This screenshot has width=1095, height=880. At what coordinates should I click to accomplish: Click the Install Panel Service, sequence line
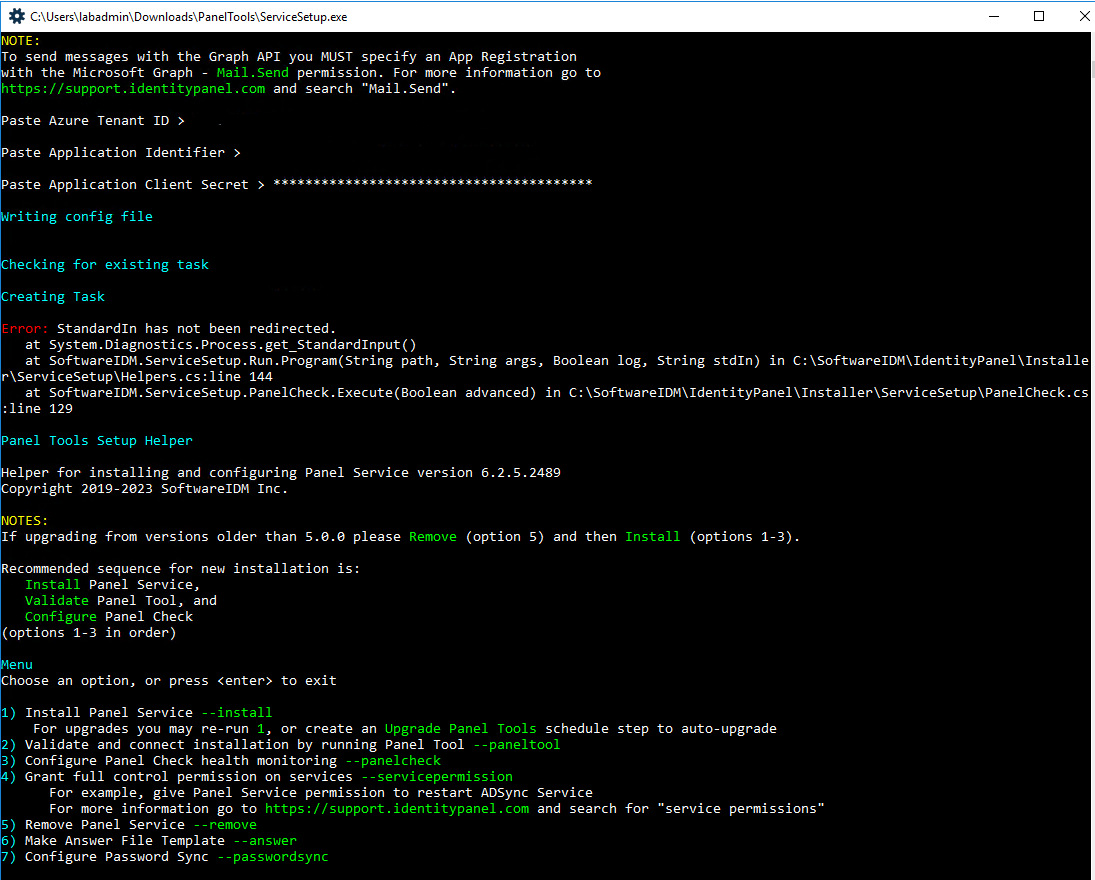[112, 585]
